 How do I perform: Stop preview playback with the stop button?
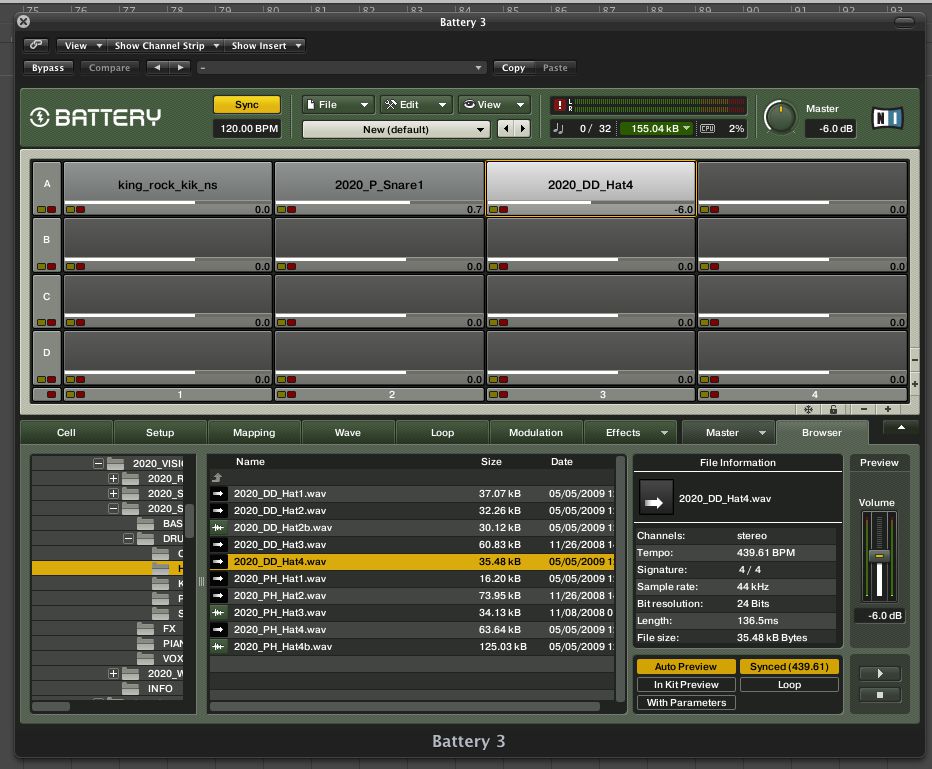tap(880, 695)
